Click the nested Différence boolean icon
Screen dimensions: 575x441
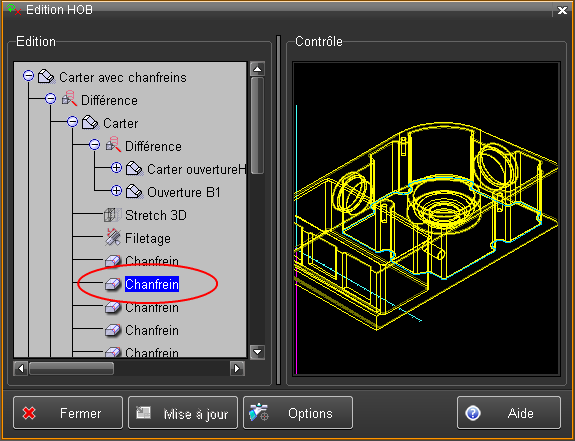(113, 145)
